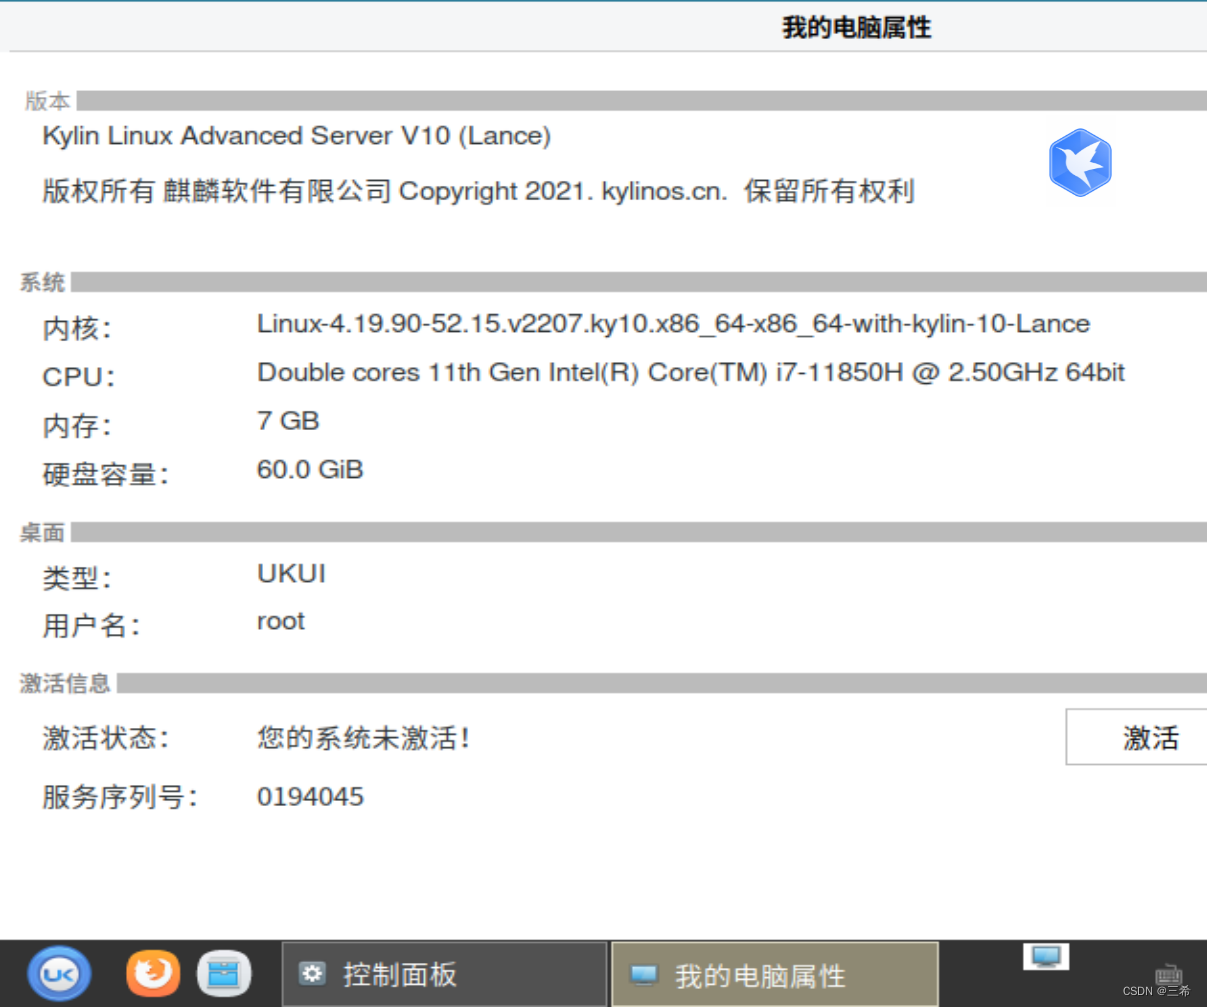Switch to the 控制面板 taskbar window
1207x1007 pixels.
pos(444,973)
